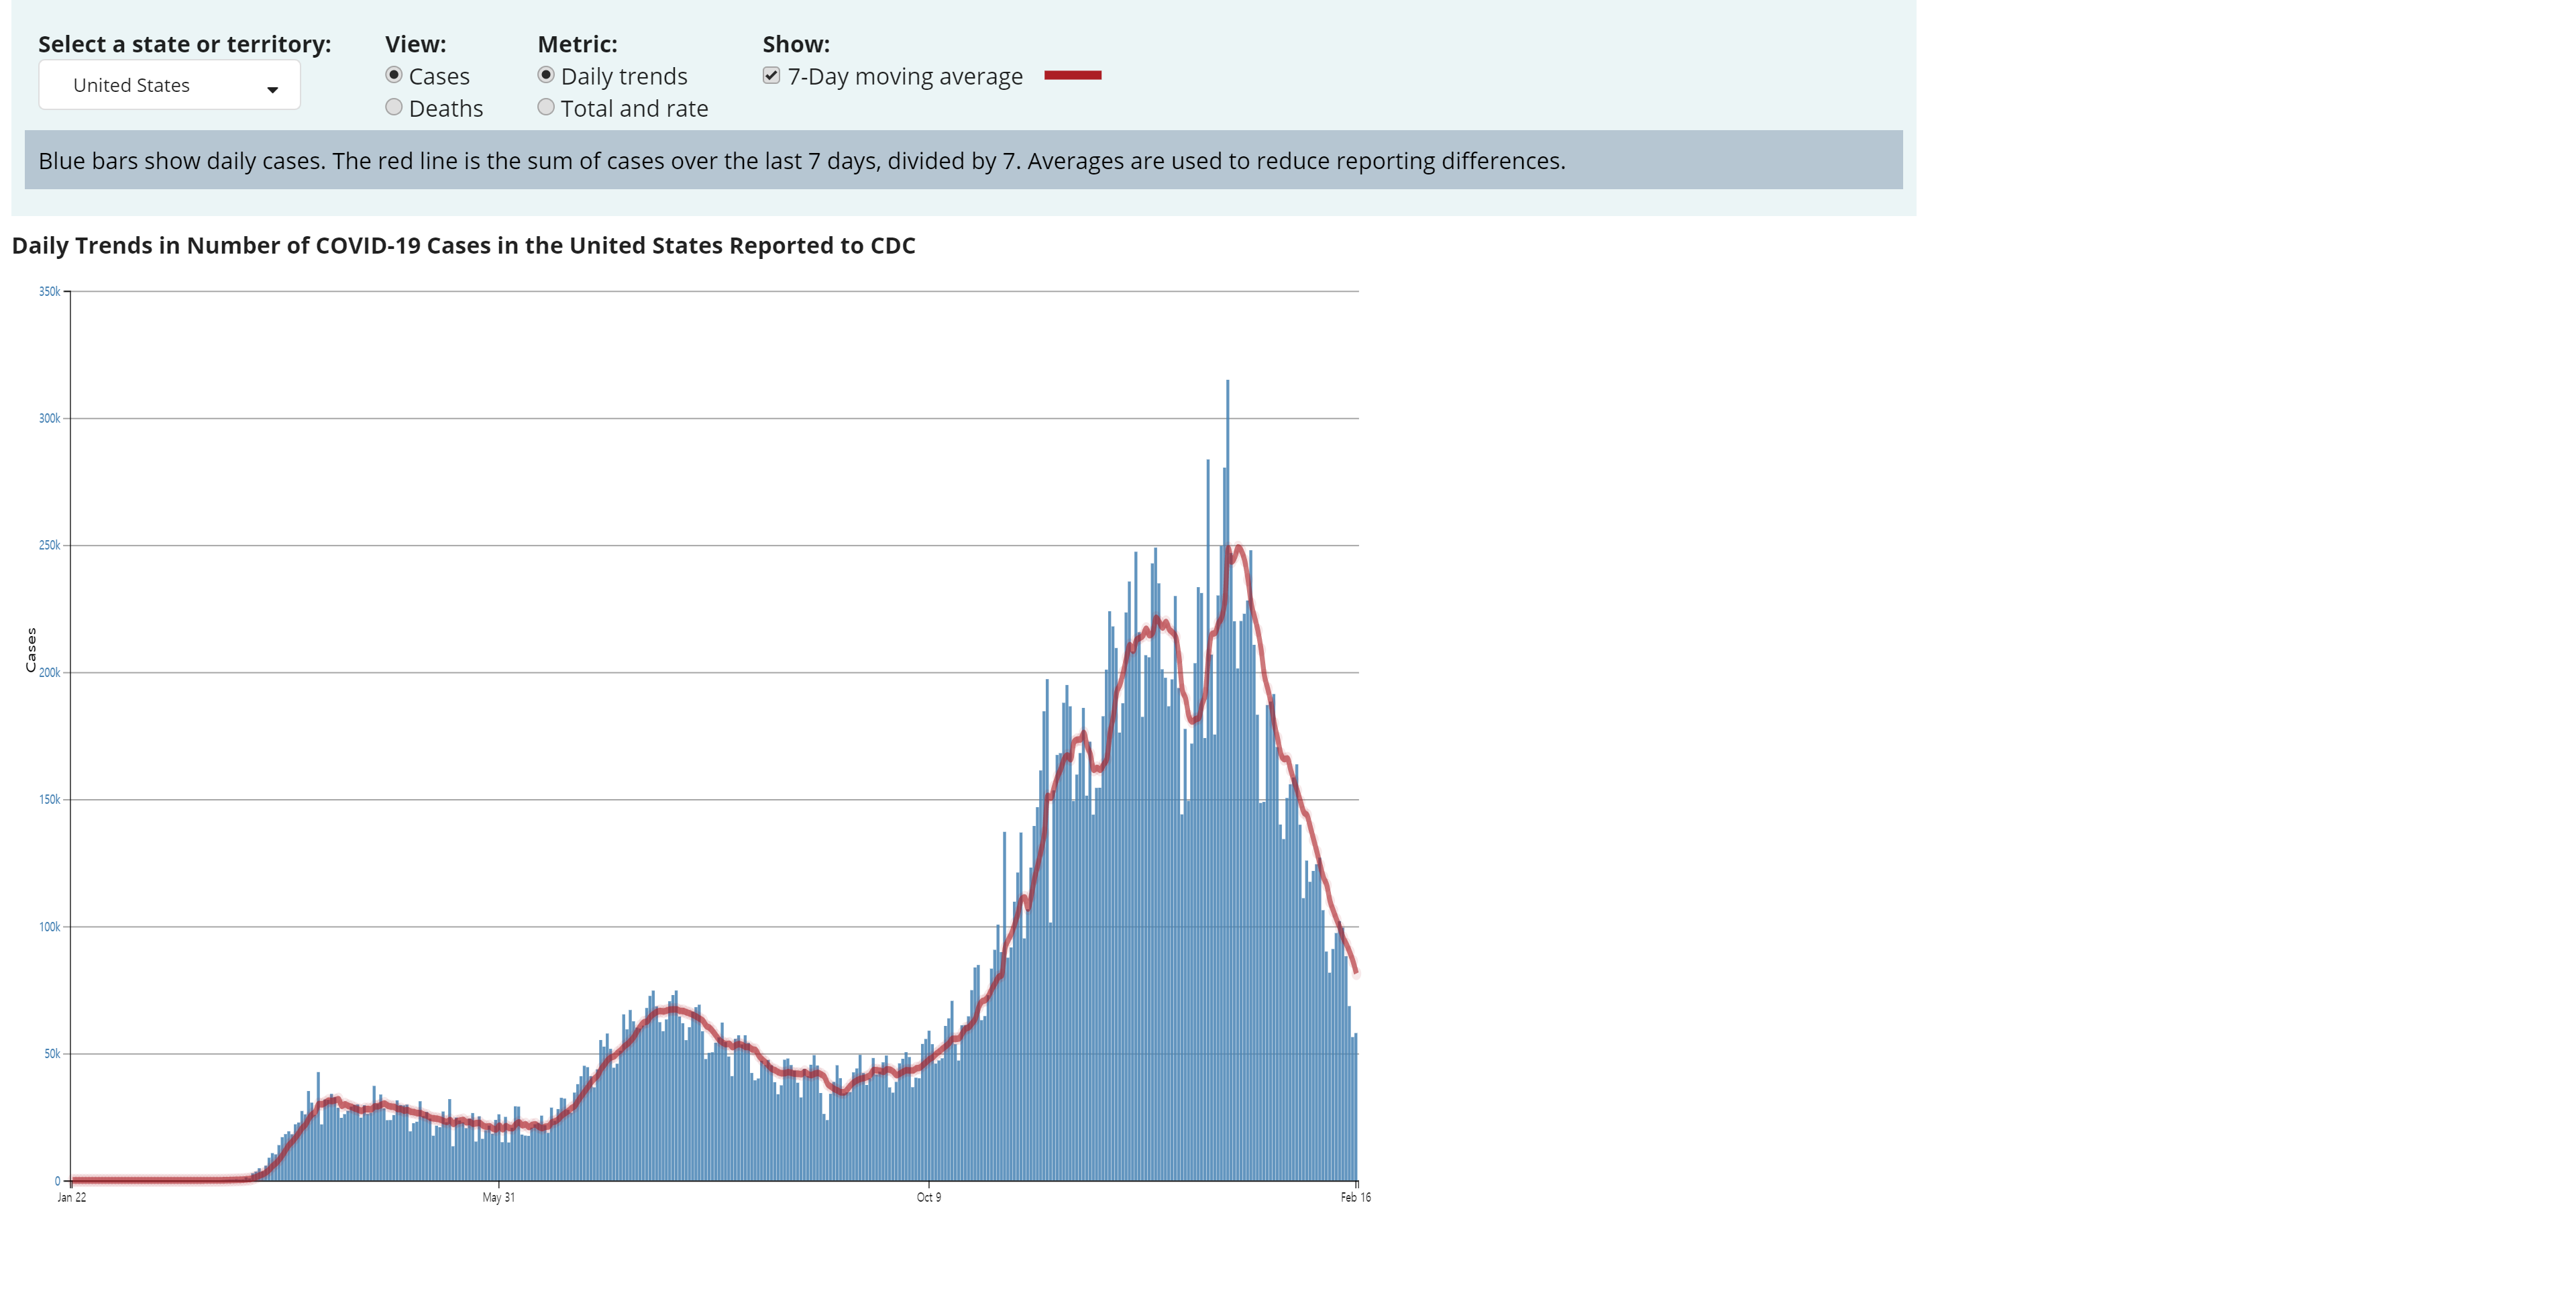Viewport: 2576px width, 1299px height.
Task: Click the 100k y-axis label
Action: tap(49, 927)
